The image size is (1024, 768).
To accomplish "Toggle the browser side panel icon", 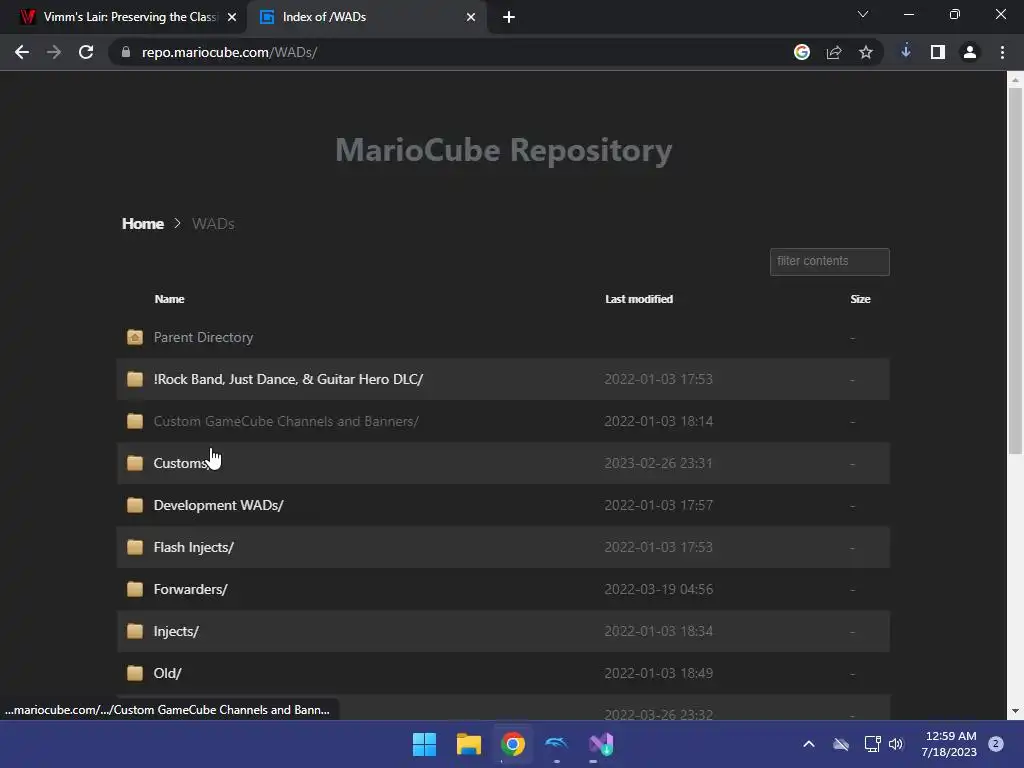I will click(x=938, y=52).
